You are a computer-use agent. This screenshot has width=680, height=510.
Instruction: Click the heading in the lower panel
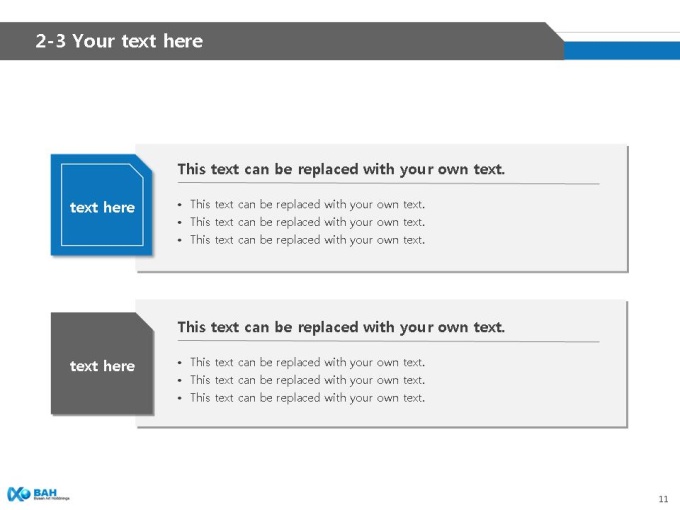click(341, 327)
